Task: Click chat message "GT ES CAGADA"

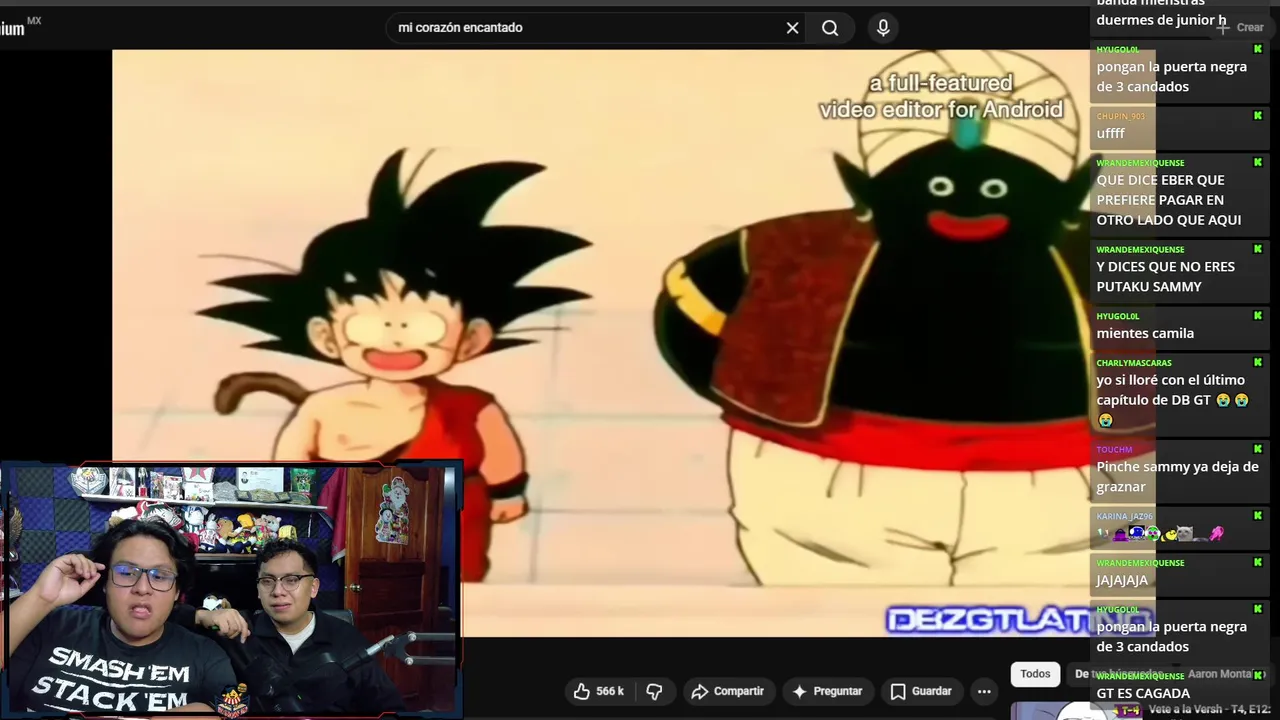Action: (x=1143, y=693)
